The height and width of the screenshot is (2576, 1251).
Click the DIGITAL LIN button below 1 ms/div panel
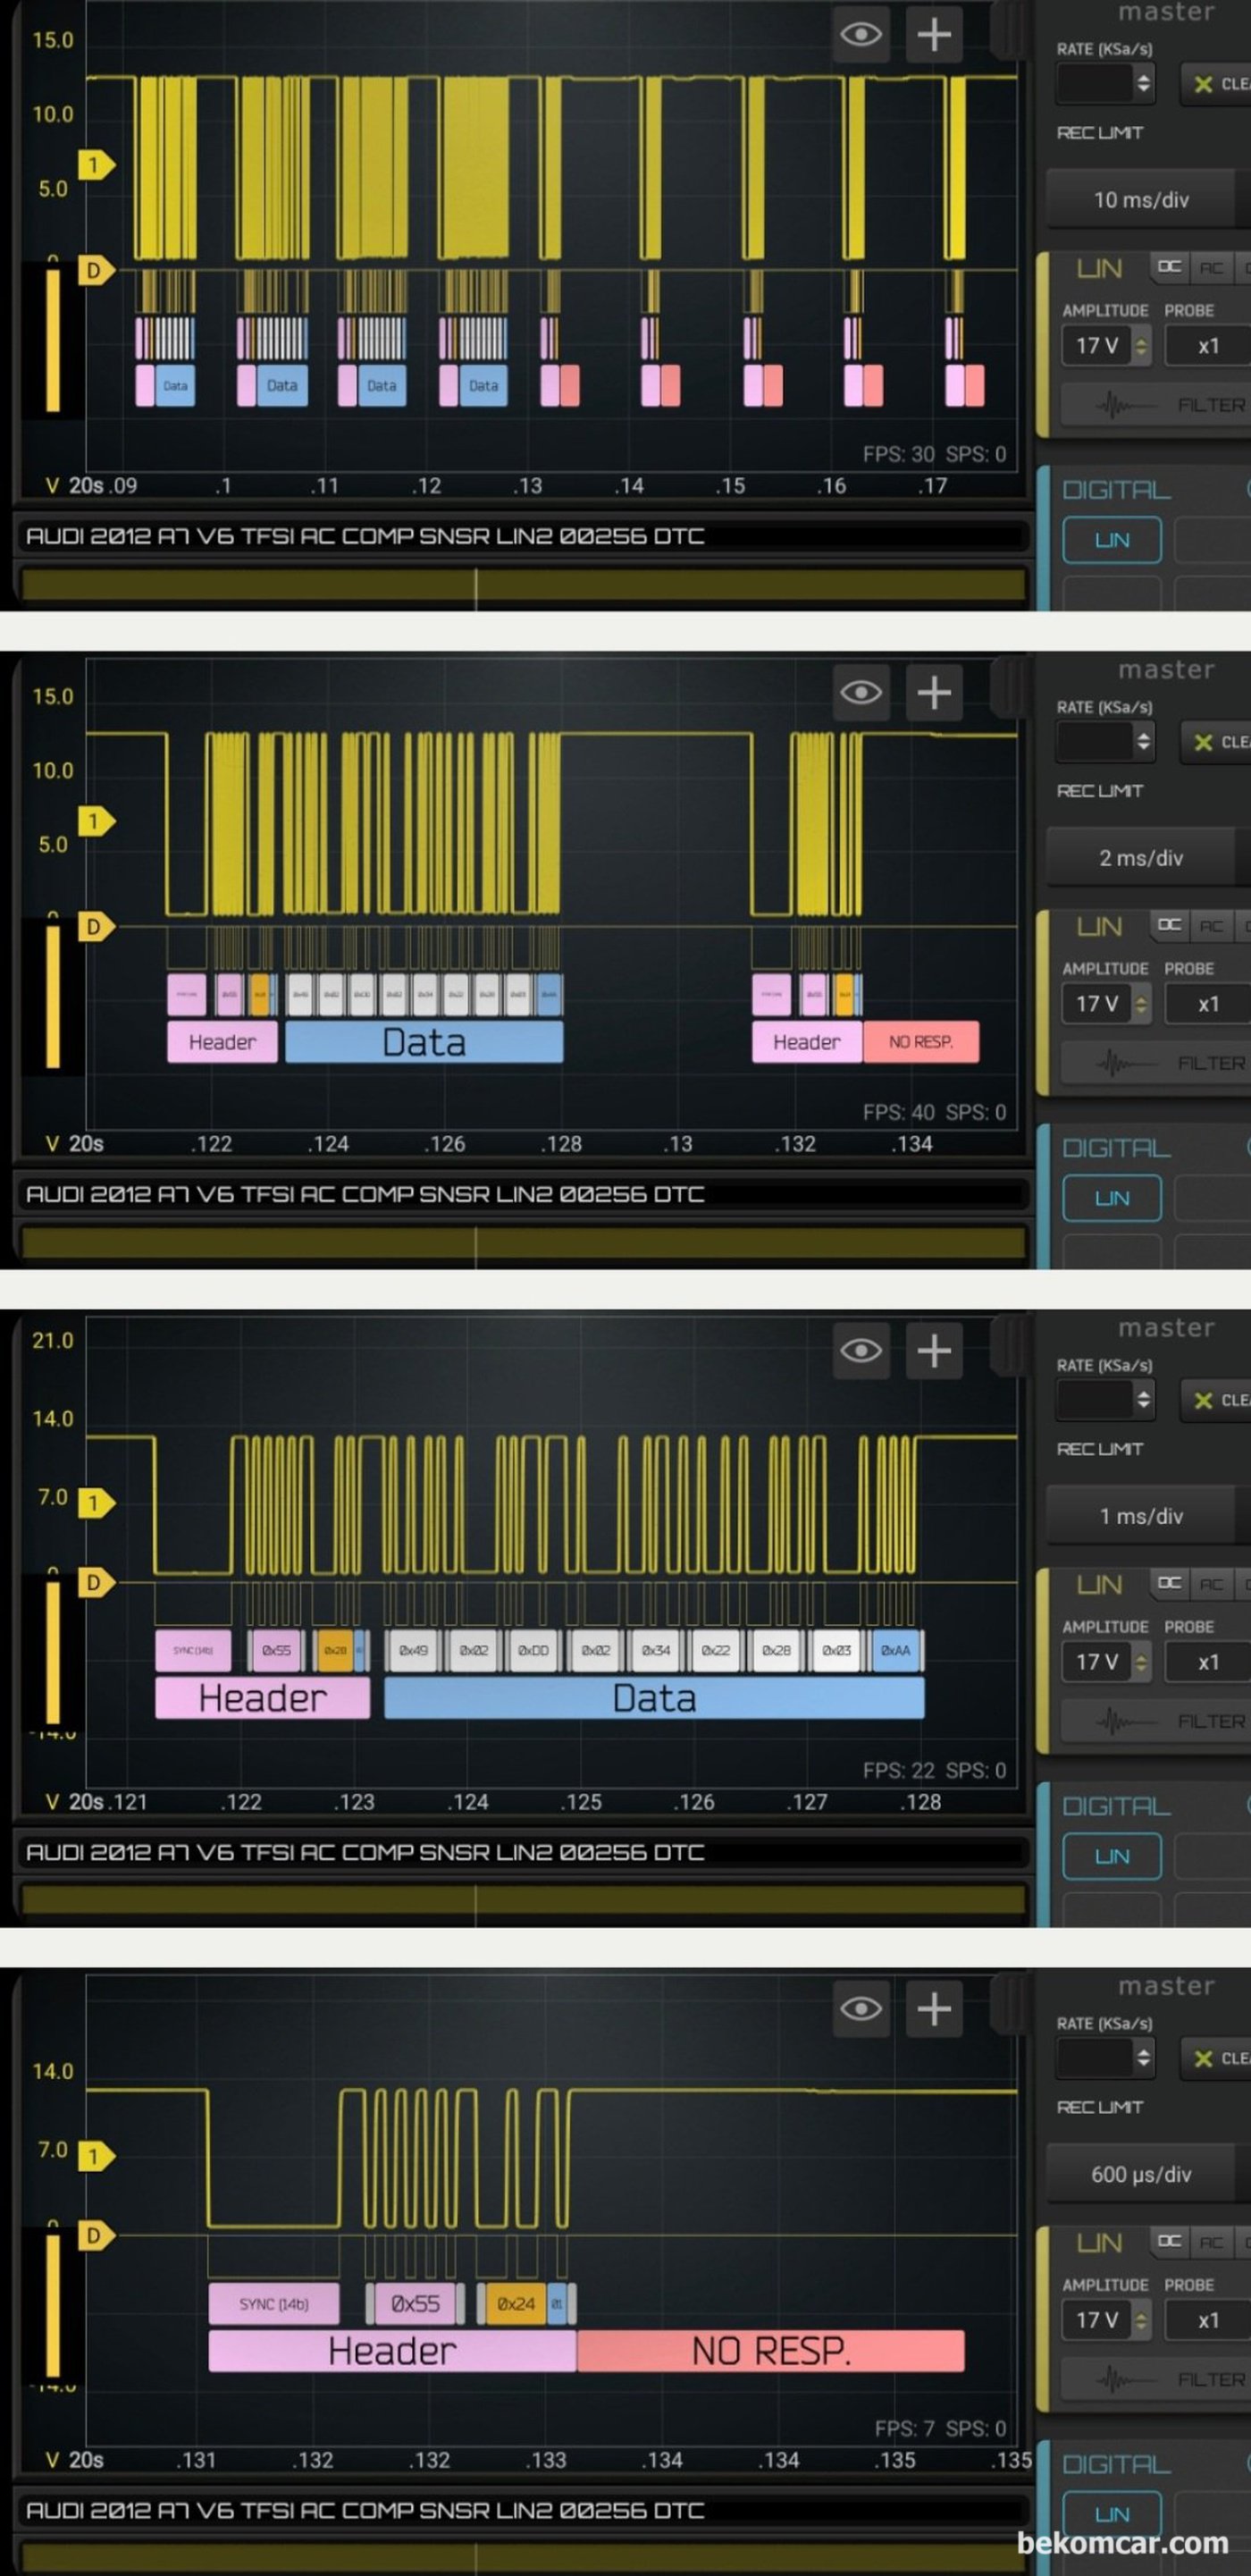(1112, 1856)
